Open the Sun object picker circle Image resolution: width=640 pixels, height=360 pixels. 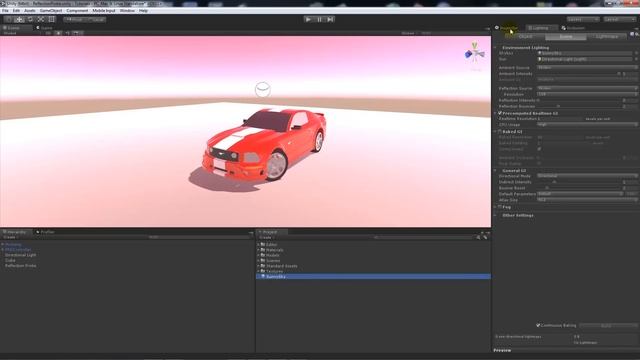636,59
